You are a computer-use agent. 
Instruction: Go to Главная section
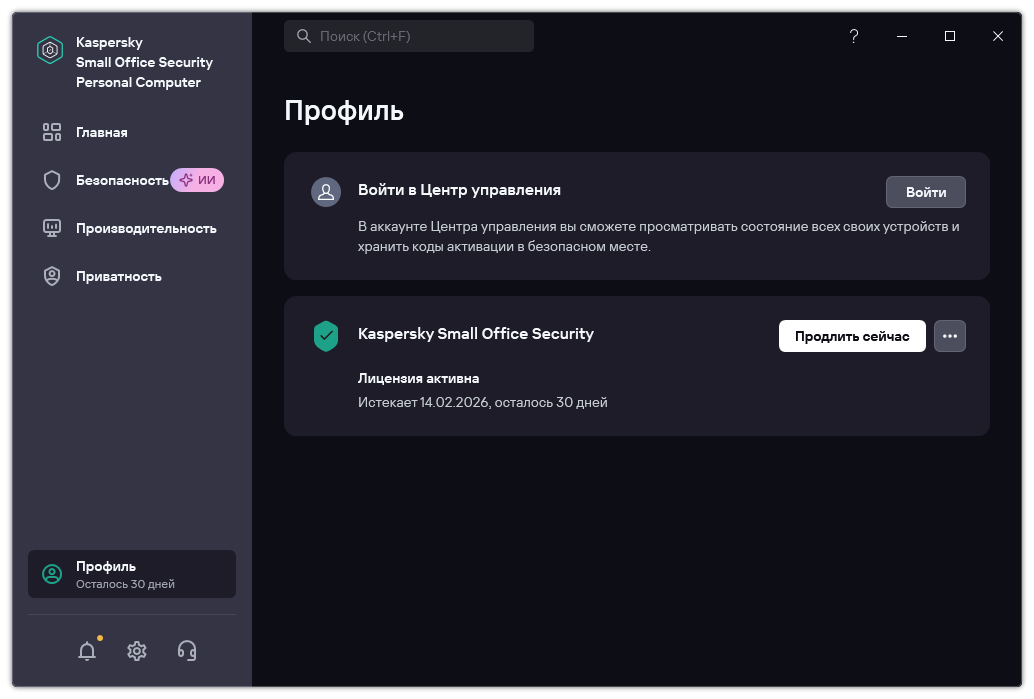[x=132, y=132]
